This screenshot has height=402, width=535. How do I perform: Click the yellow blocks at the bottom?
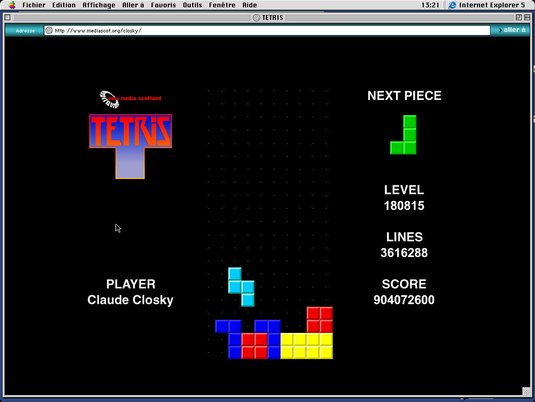[306, 346]
